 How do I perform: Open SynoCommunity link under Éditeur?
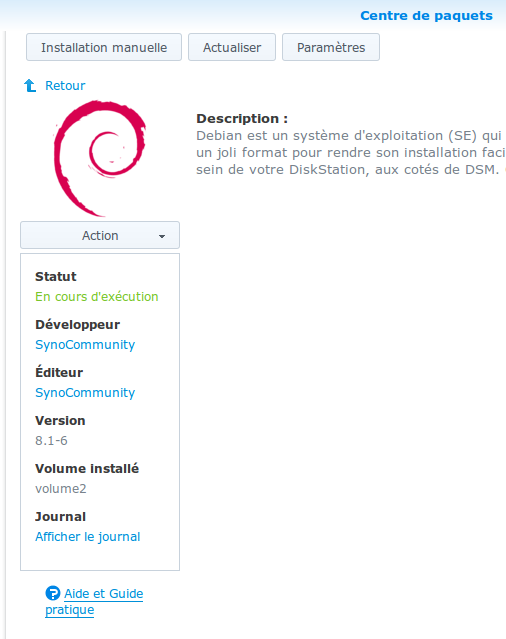click(85, 393)
